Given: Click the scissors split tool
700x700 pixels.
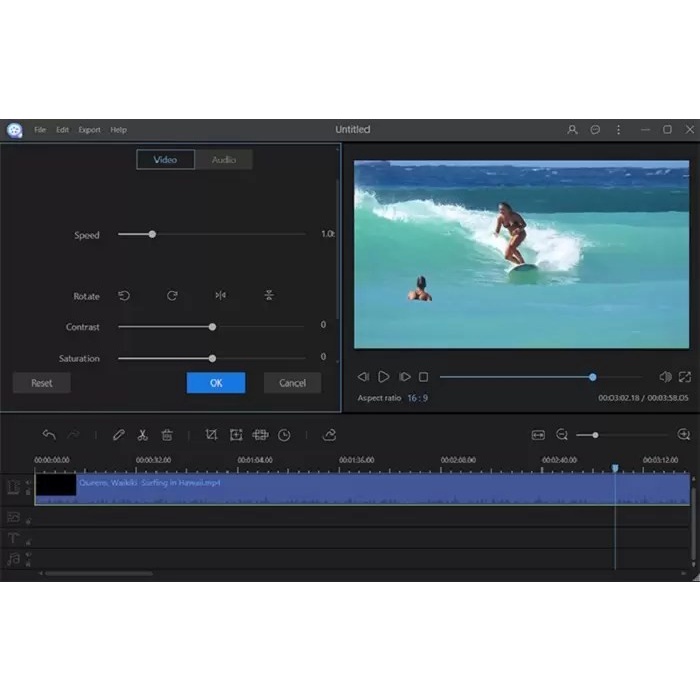Looking at the screenshot, I should 143,435.
